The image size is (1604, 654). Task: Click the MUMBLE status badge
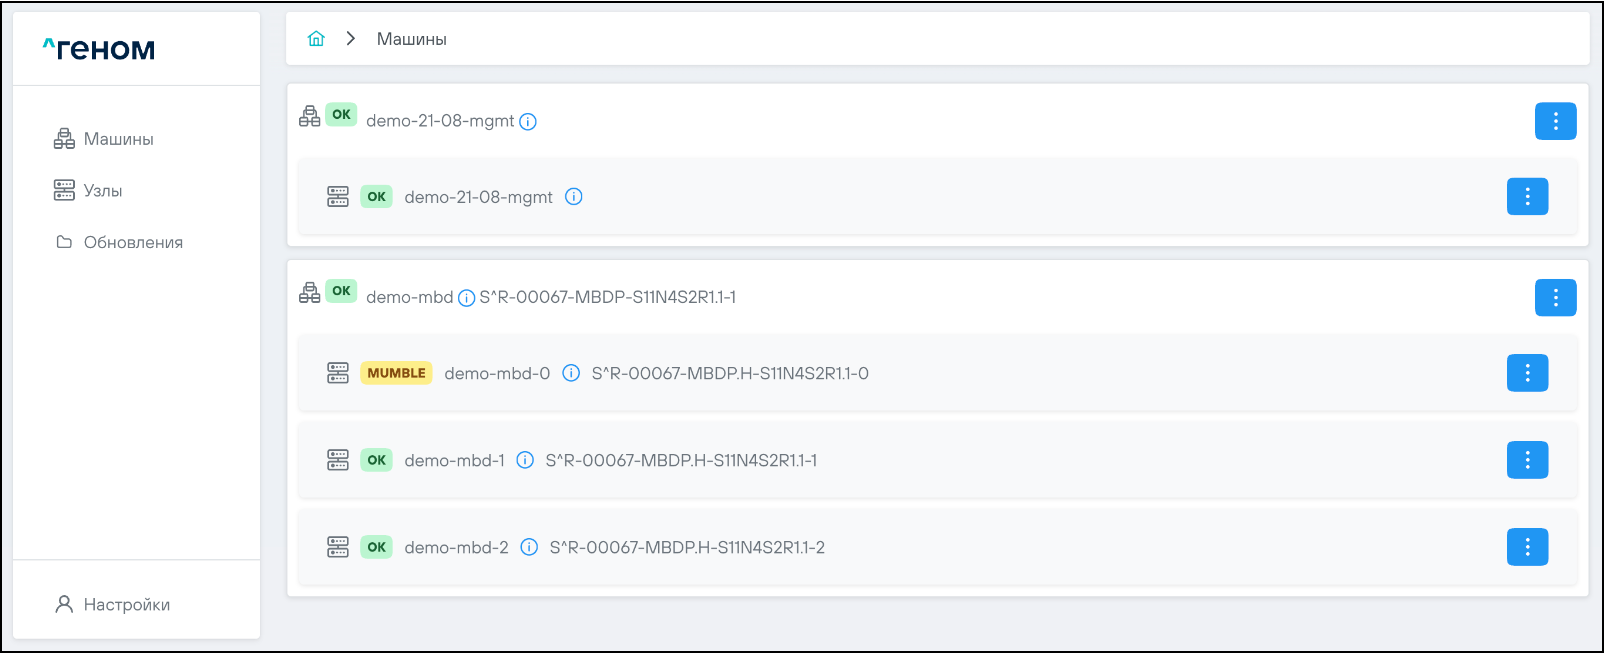pos(396,373)
